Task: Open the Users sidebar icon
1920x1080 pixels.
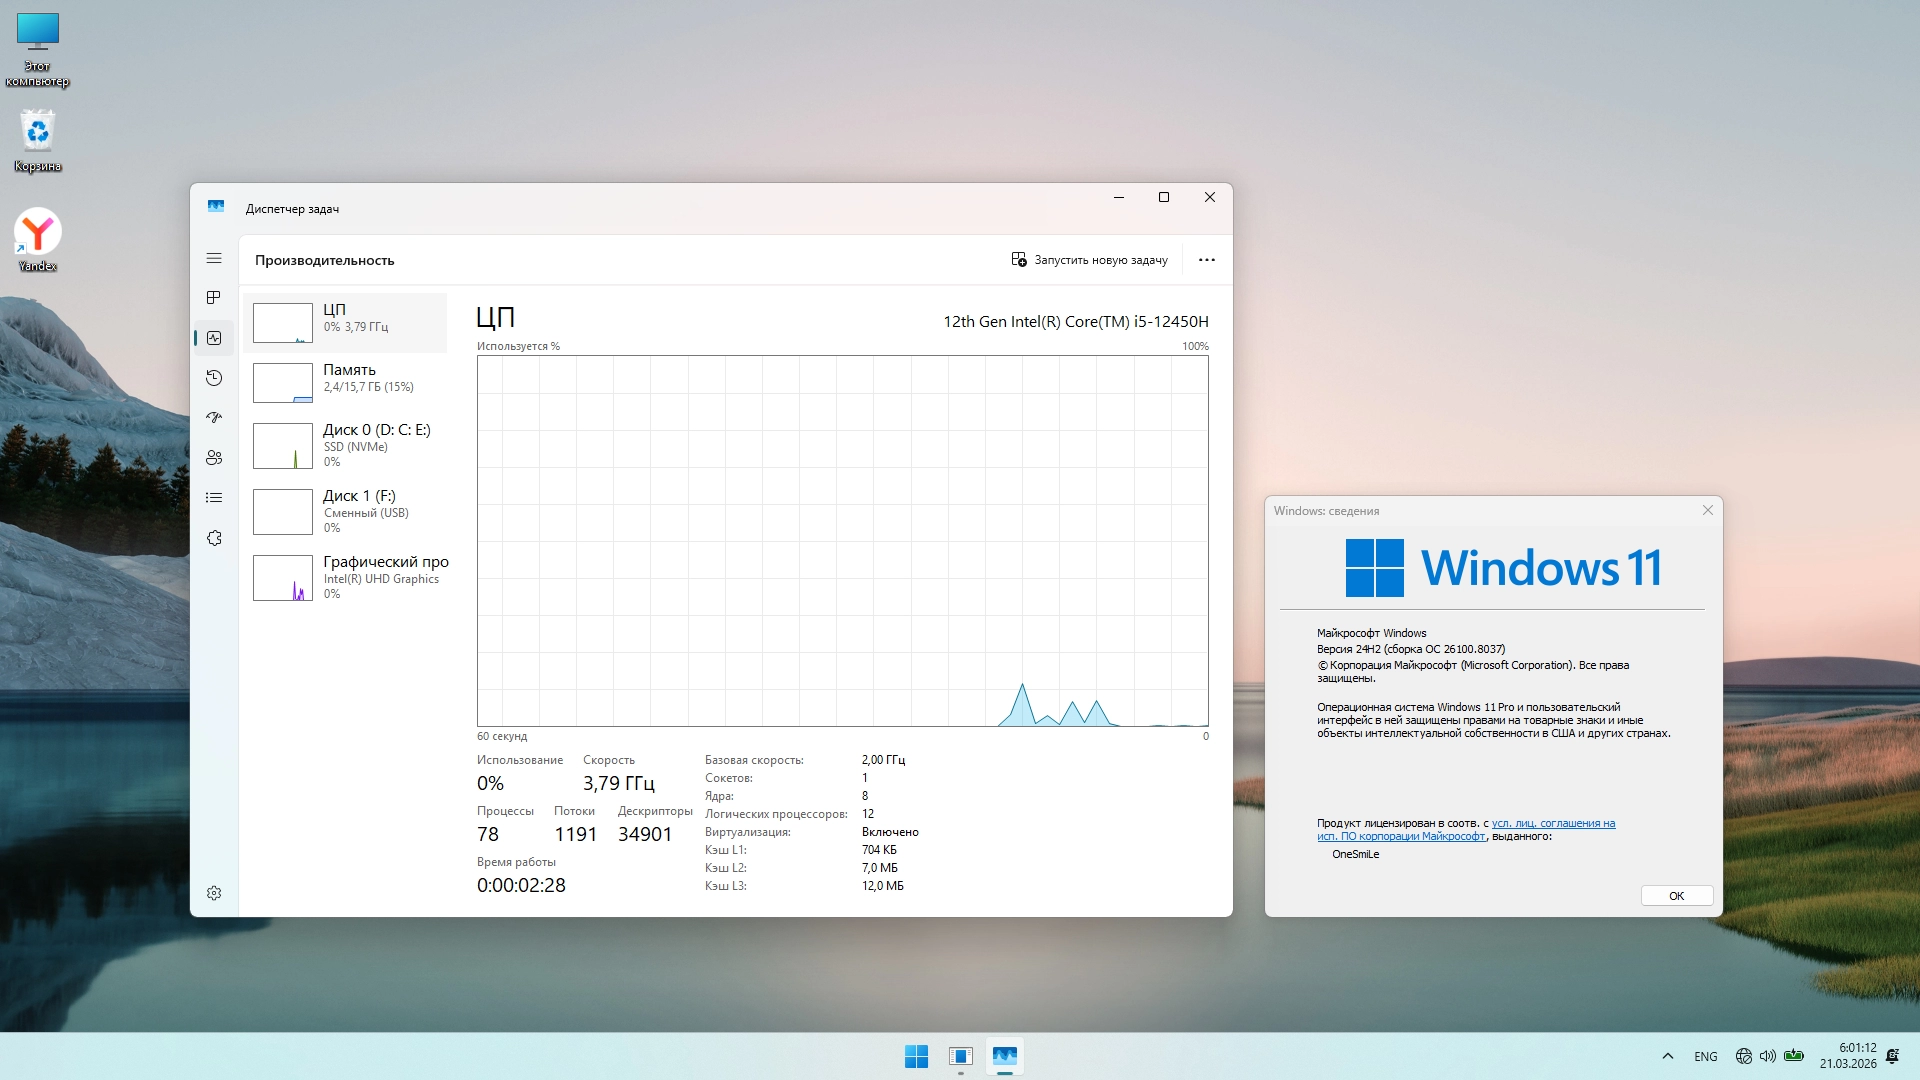Action: pyautogui.click(x=214, y=458)
